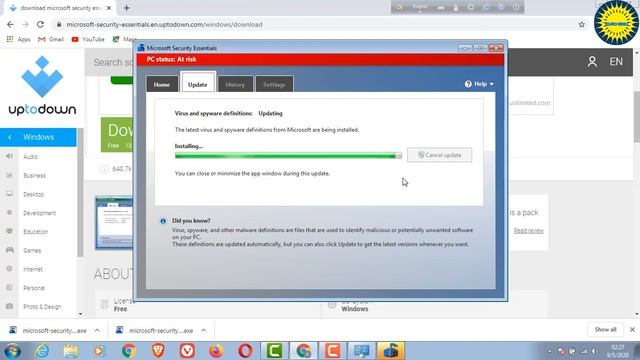Switch to the Security Essentials taskbar icon

(391, 351)
